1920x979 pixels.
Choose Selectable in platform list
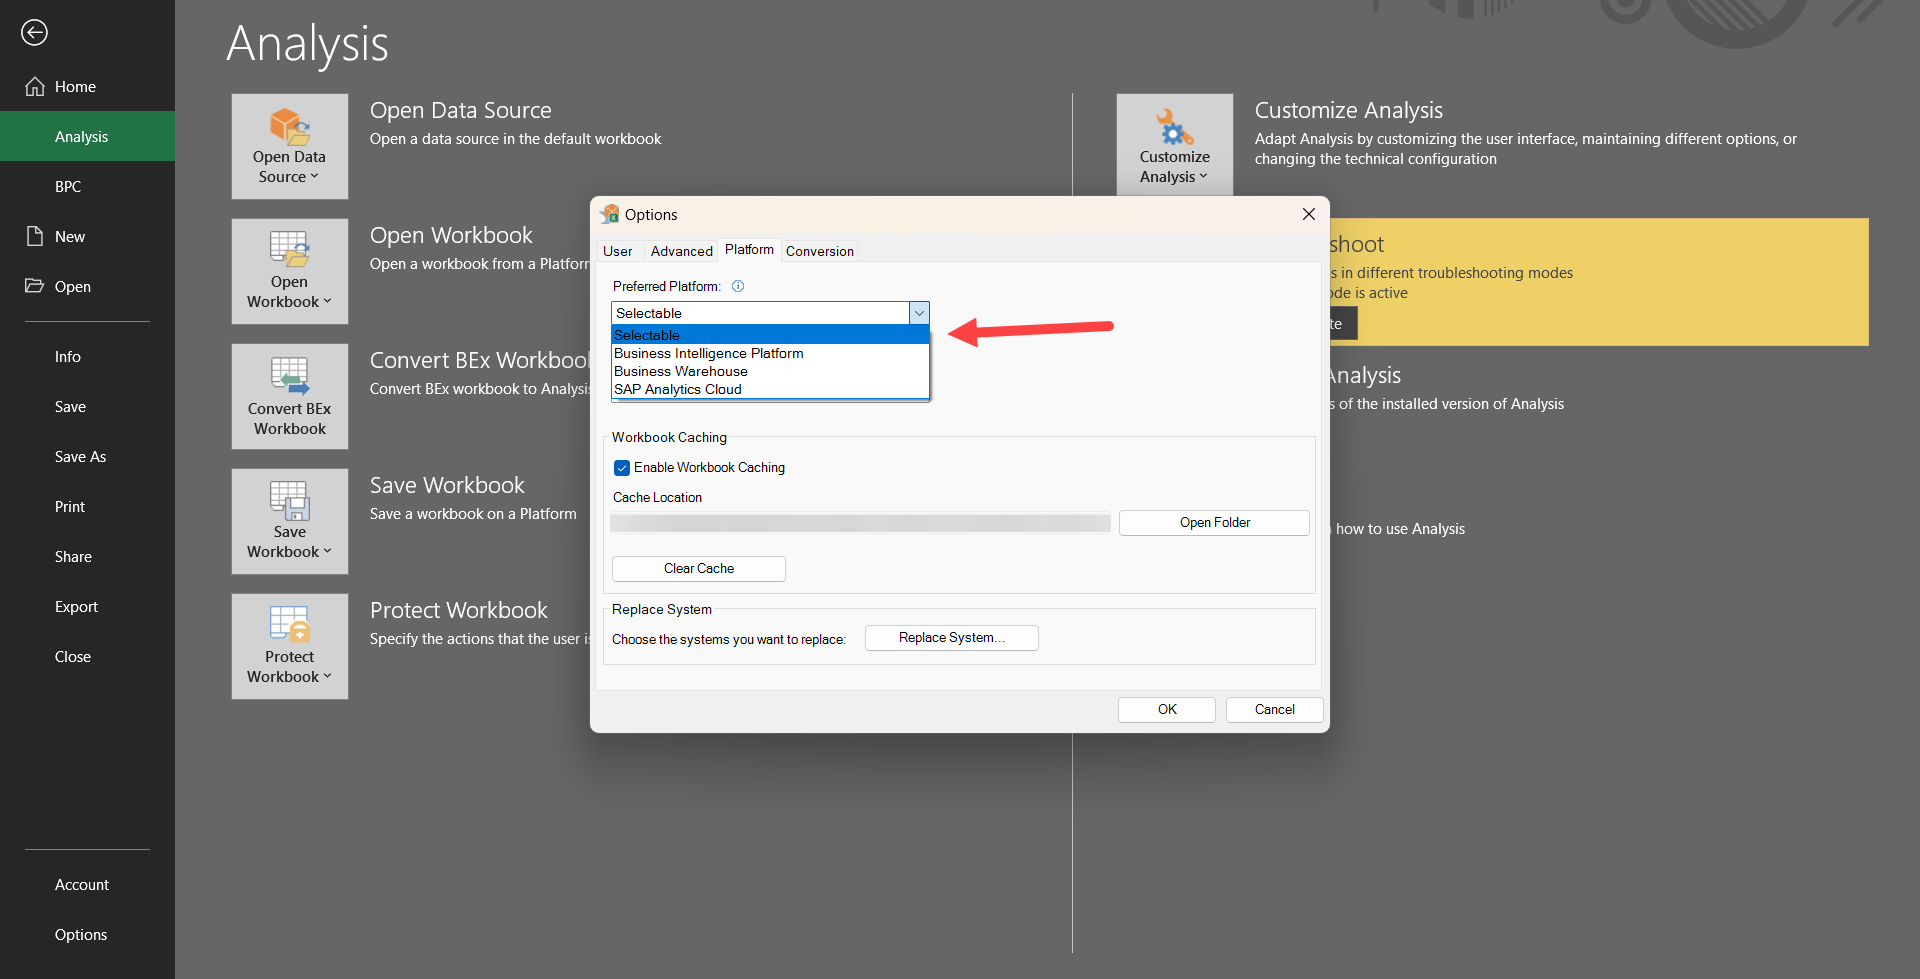click(770, 335)
